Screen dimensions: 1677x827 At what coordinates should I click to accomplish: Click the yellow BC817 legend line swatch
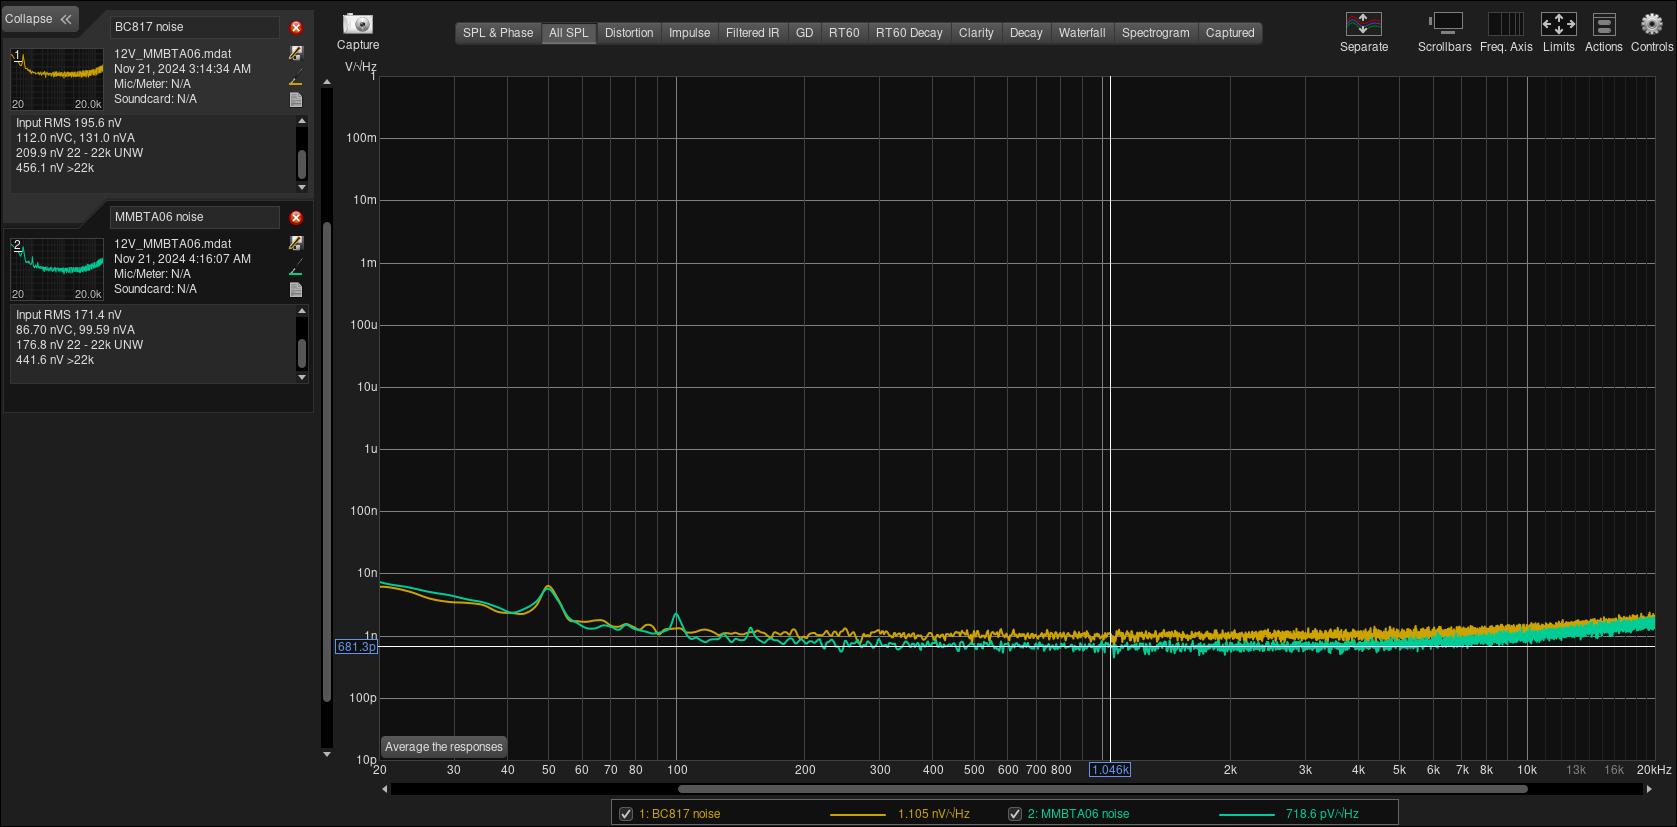click(x=858, y=815)
